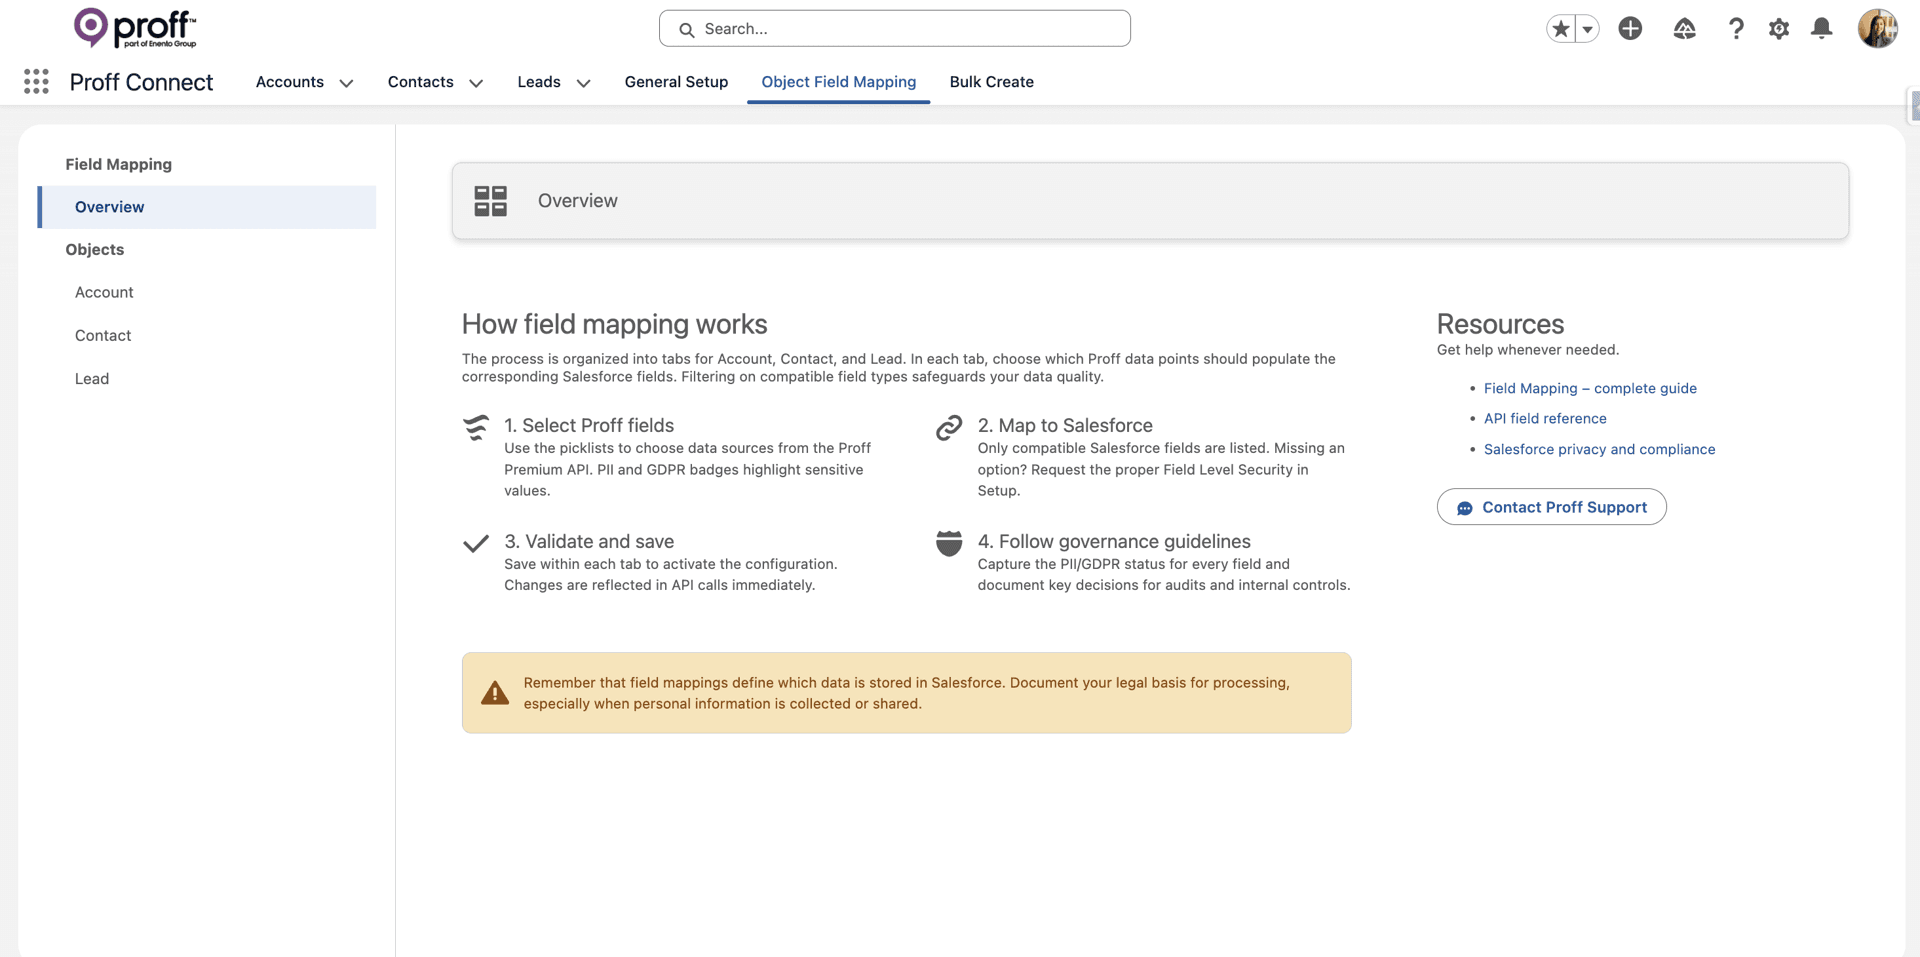
Task: Open the App Launcher waffle icon
Action: tap(36, 81)
